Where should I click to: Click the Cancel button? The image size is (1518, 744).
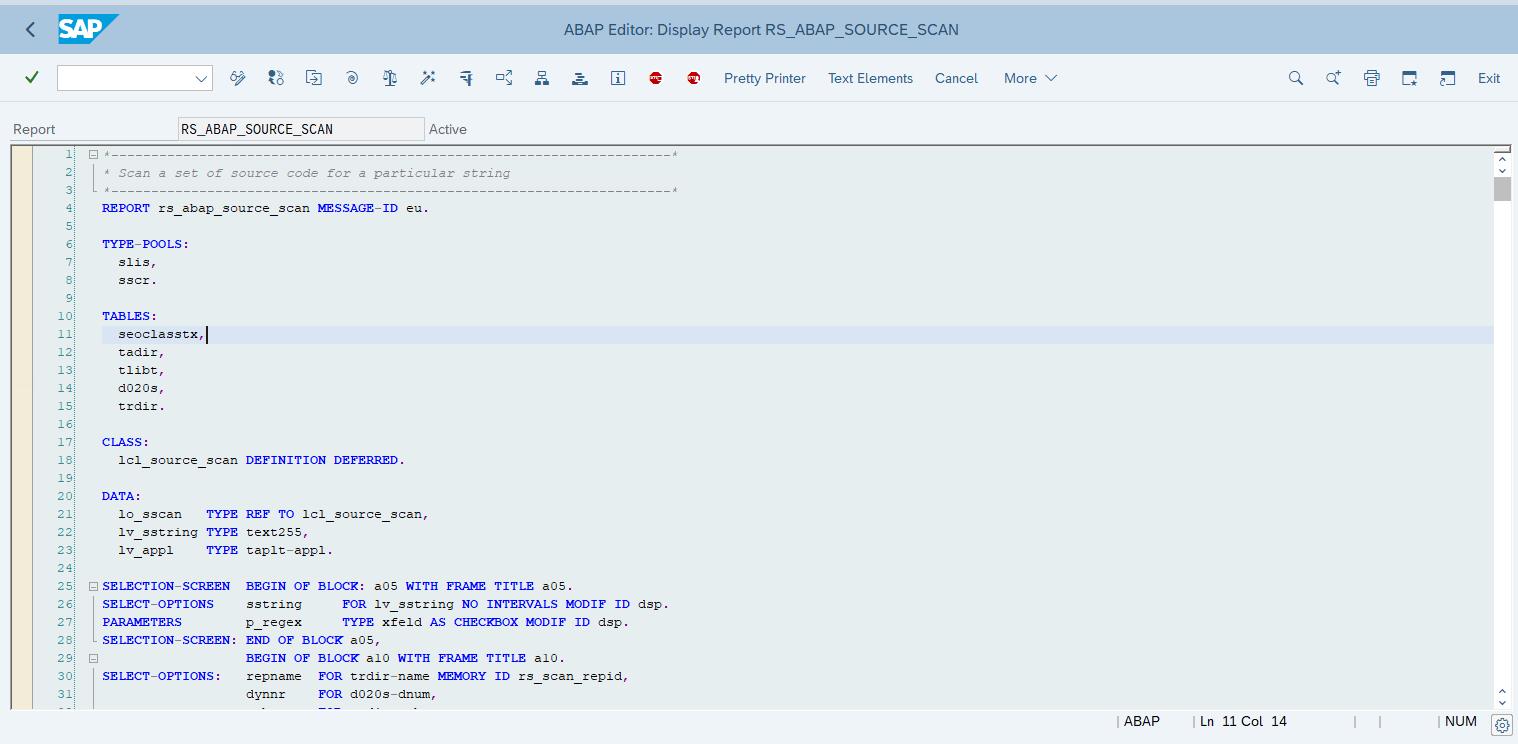click(x=956, y=78)
